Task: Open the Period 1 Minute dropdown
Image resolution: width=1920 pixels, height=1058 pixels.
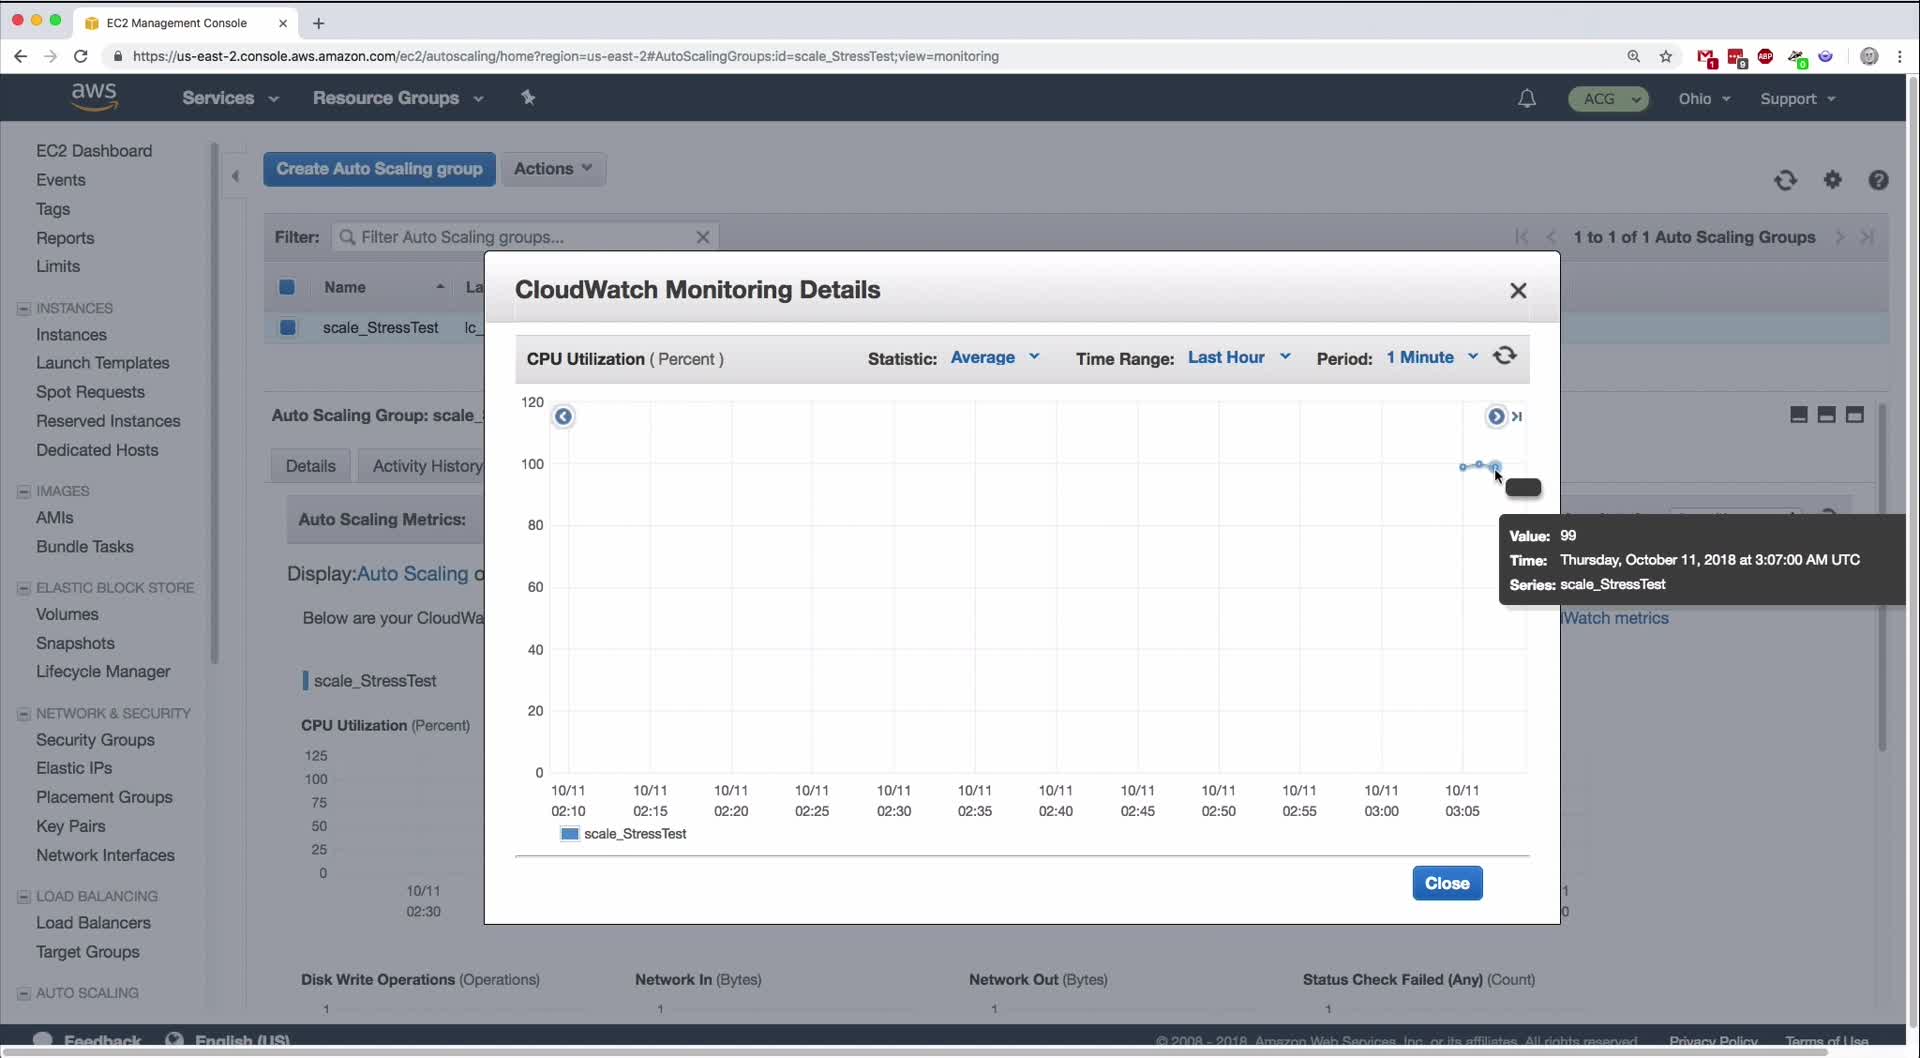Action: (x=1432, y=357)
